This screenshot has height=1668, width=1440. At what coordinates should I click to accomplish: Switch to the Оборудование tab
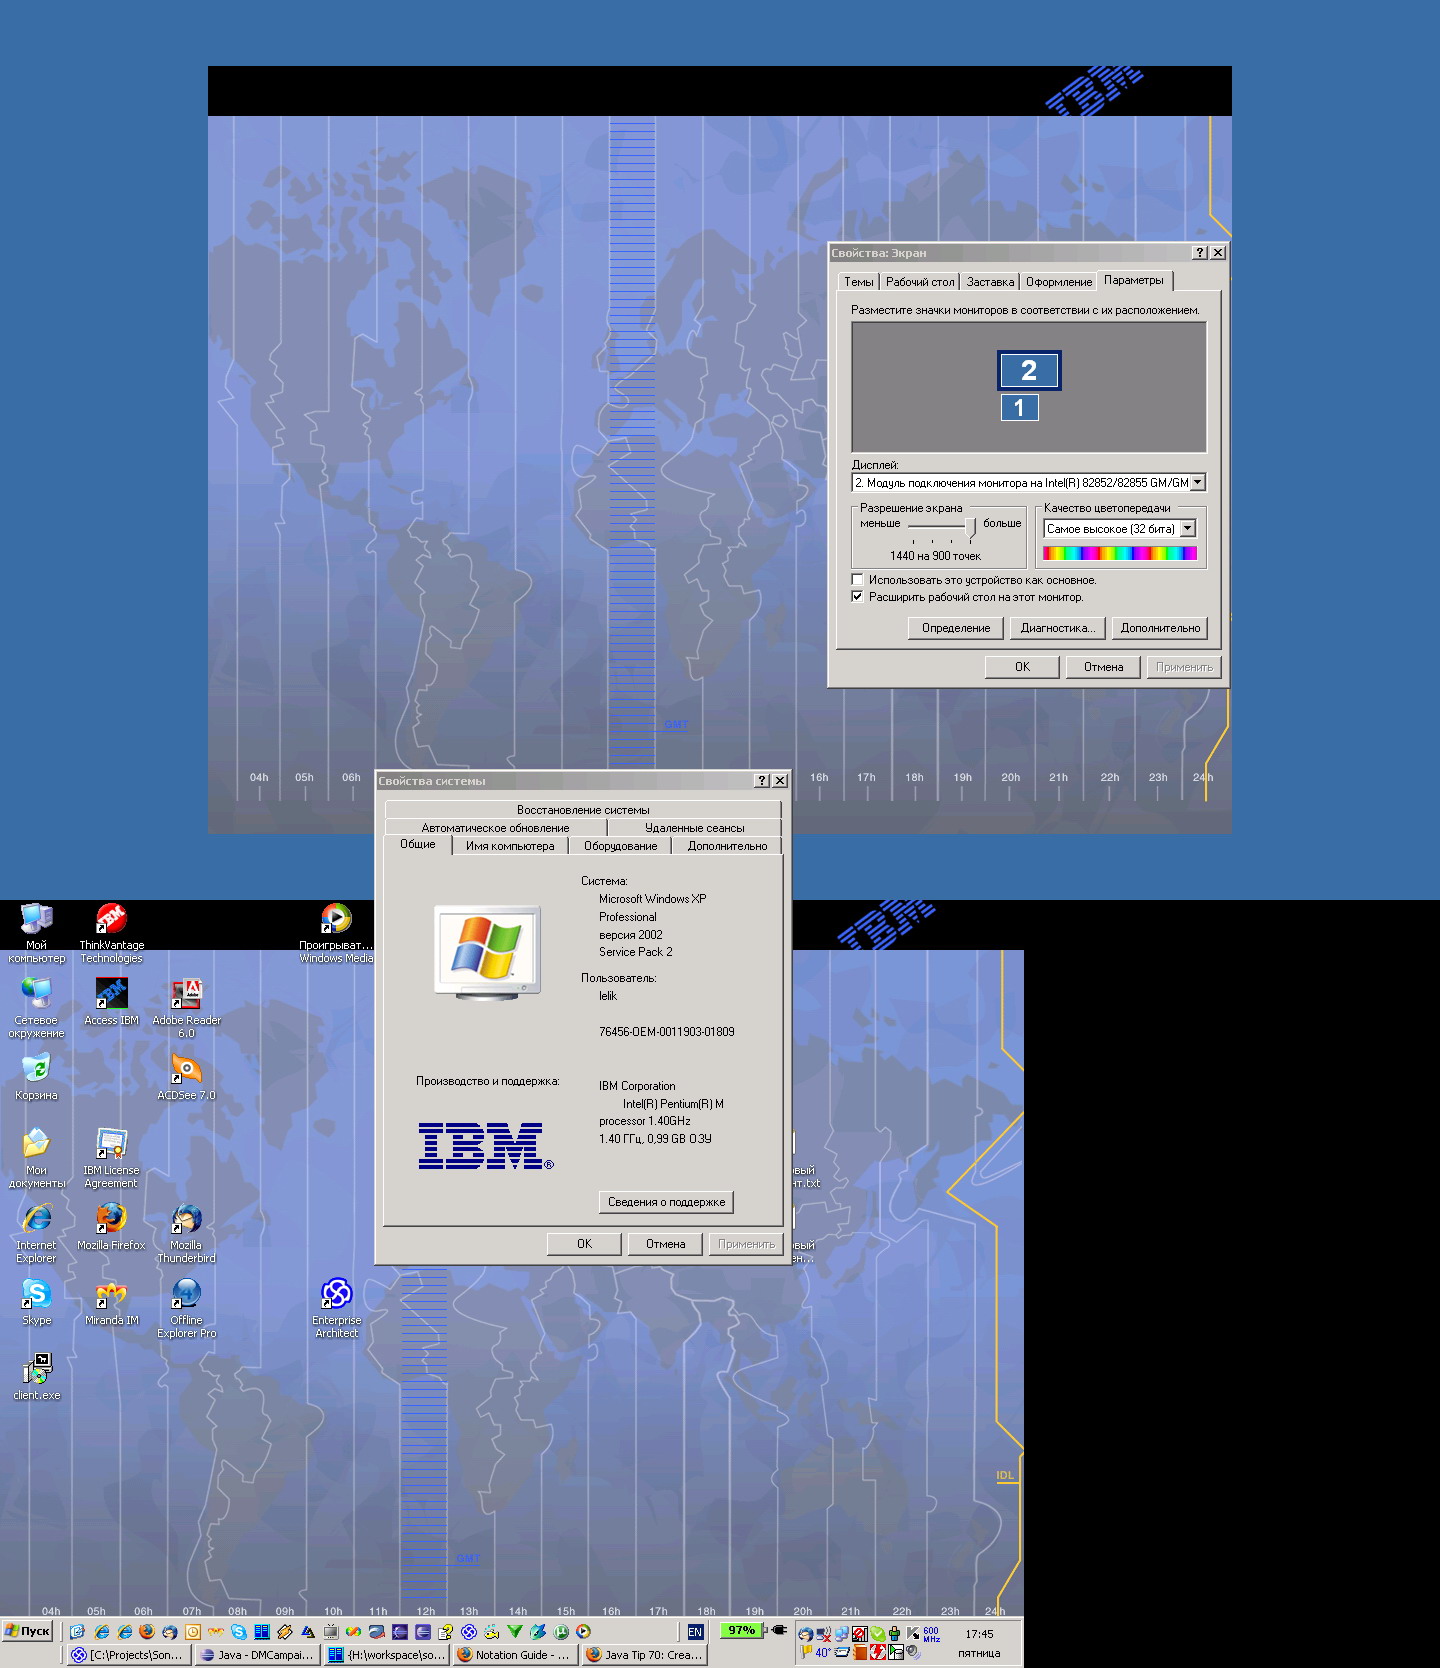[620, 846]
